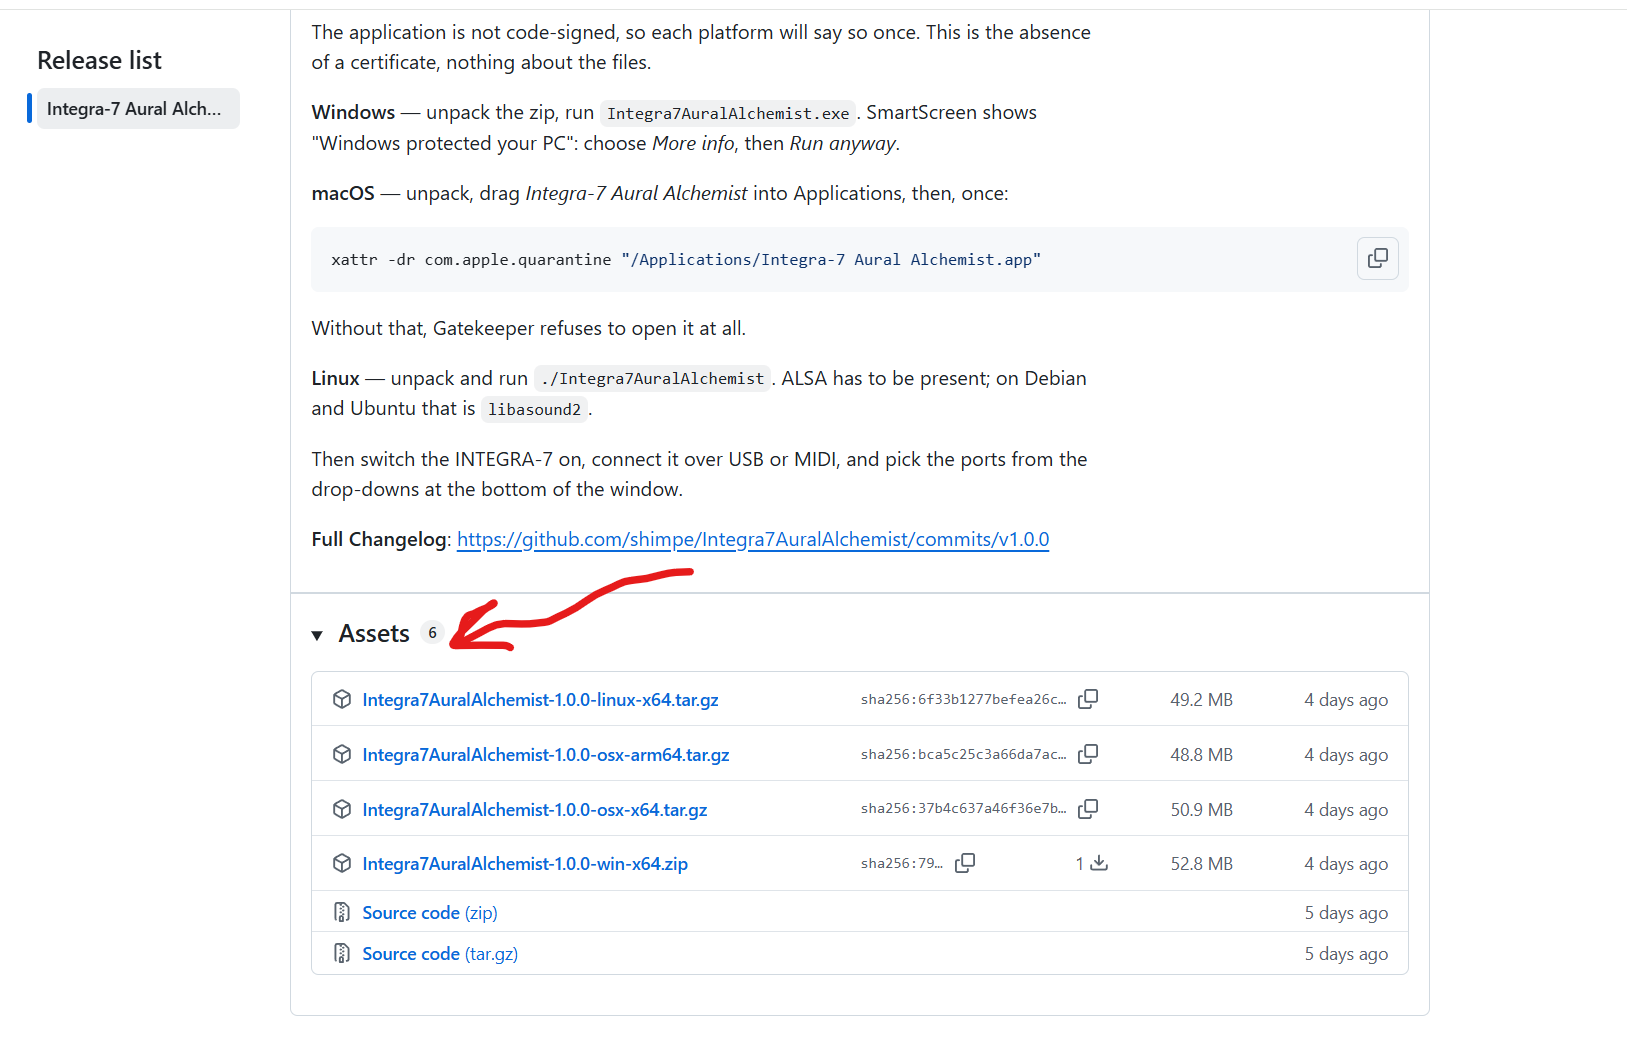Download Integra7AuralAlchemist-1.0.0-osx-arm64.tar.gz
1627x1056 pixels.
(546, 755)
